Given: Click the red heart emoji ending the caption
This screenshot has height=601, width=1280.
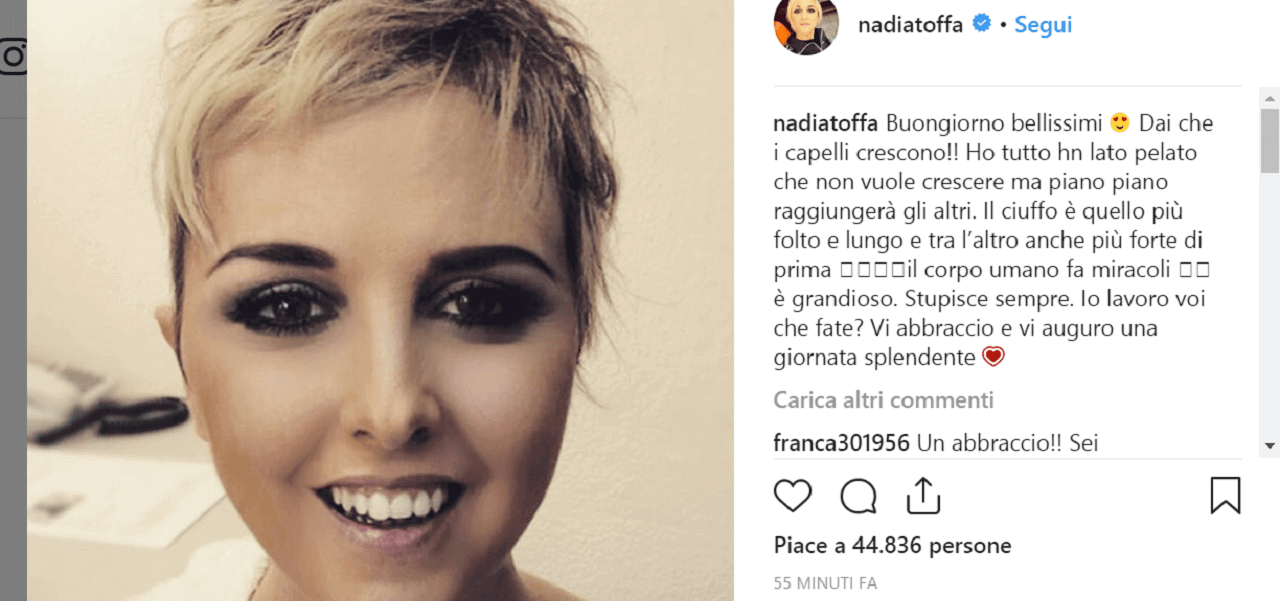Looking at the screenshot, I should 993,357.
